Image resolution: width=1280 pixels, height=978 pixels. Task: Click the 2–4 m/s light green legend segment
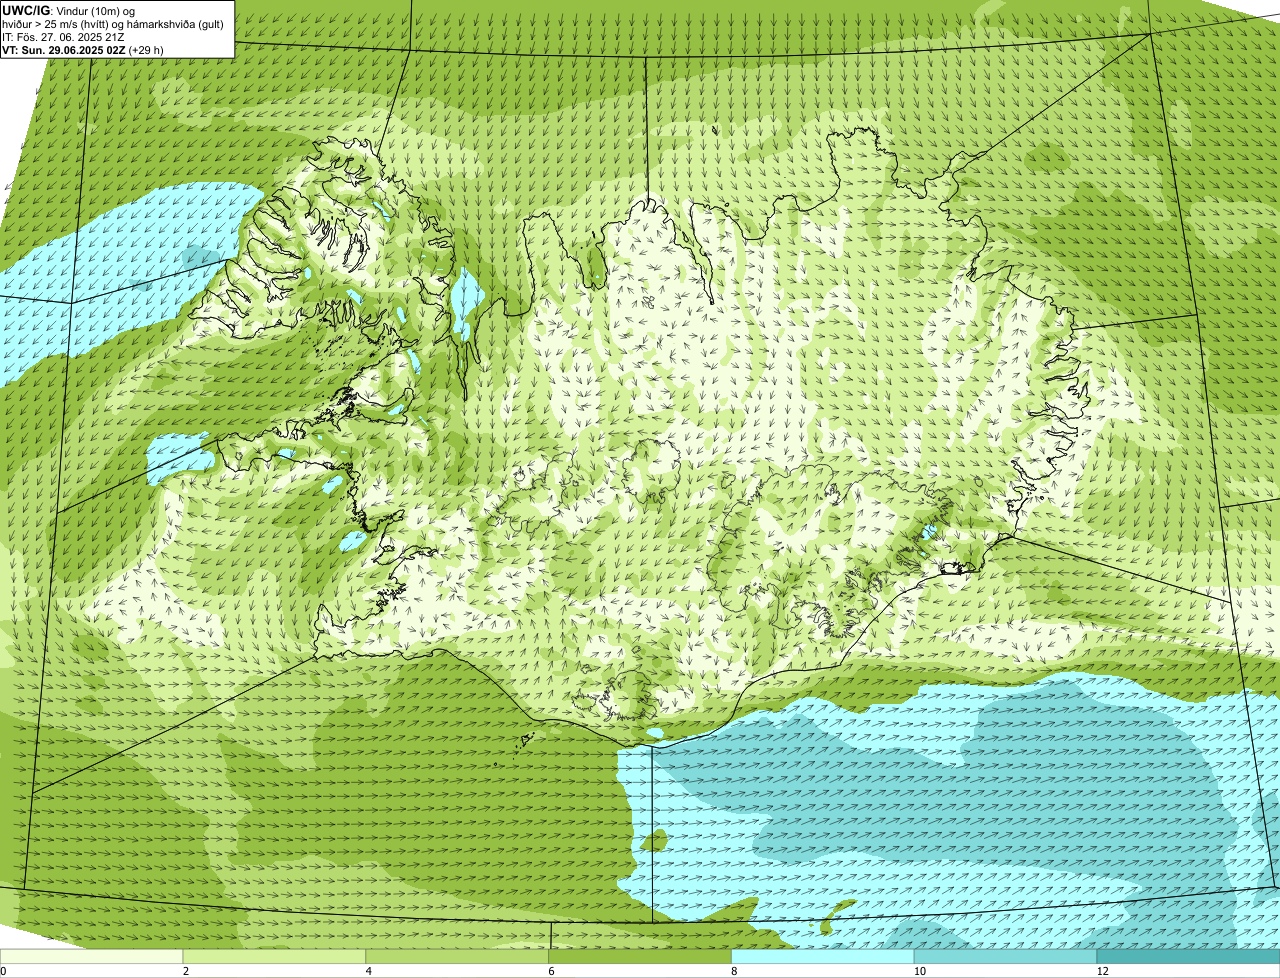(x=275, y=957)
